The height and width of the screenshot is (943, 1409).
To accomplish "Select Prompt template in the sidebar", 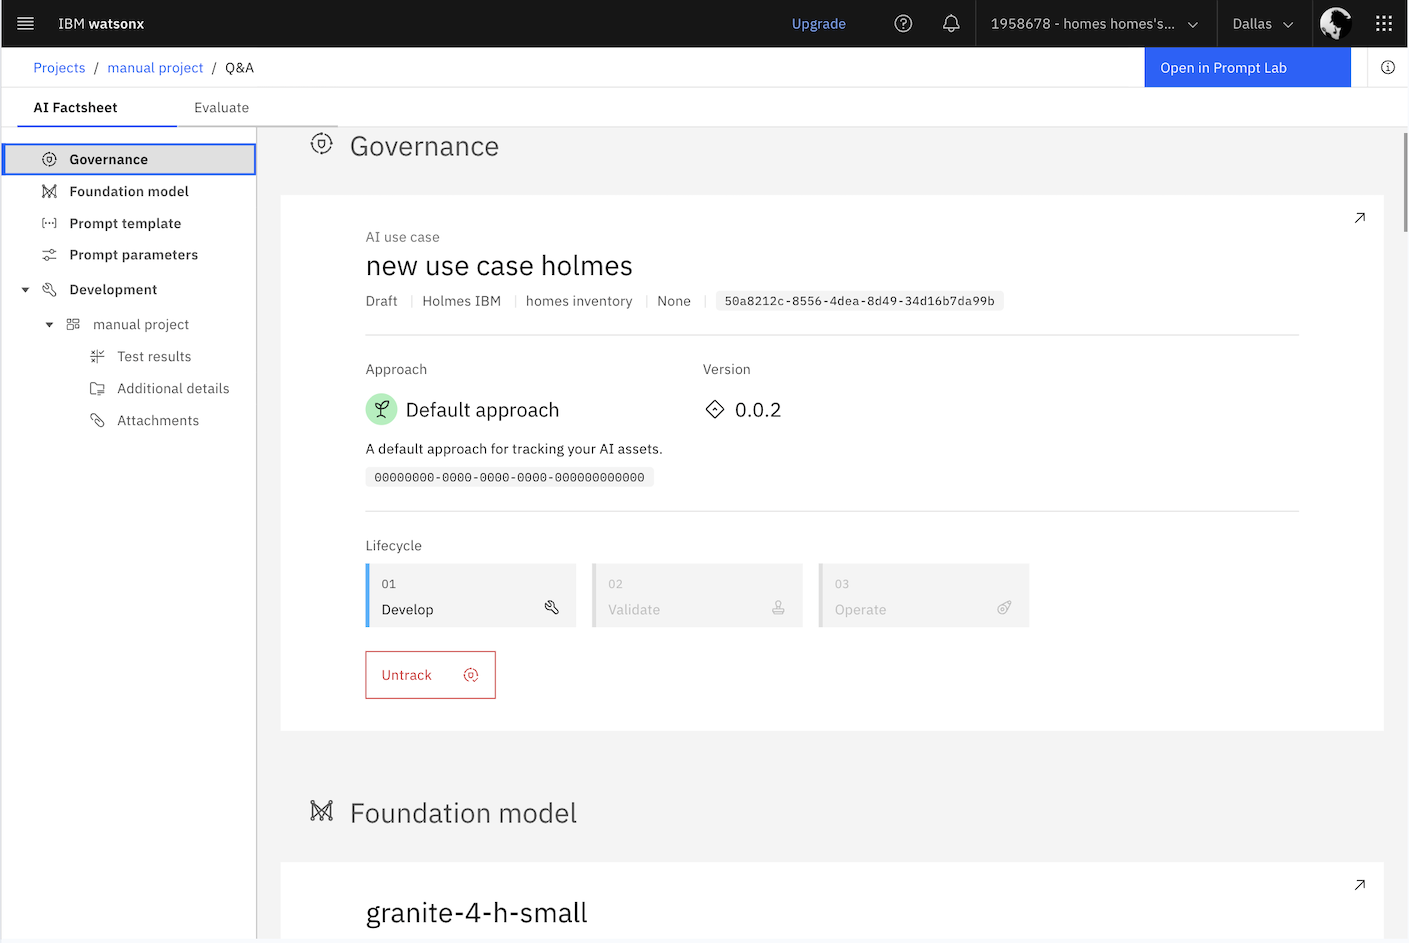I will tap(129, 223).
